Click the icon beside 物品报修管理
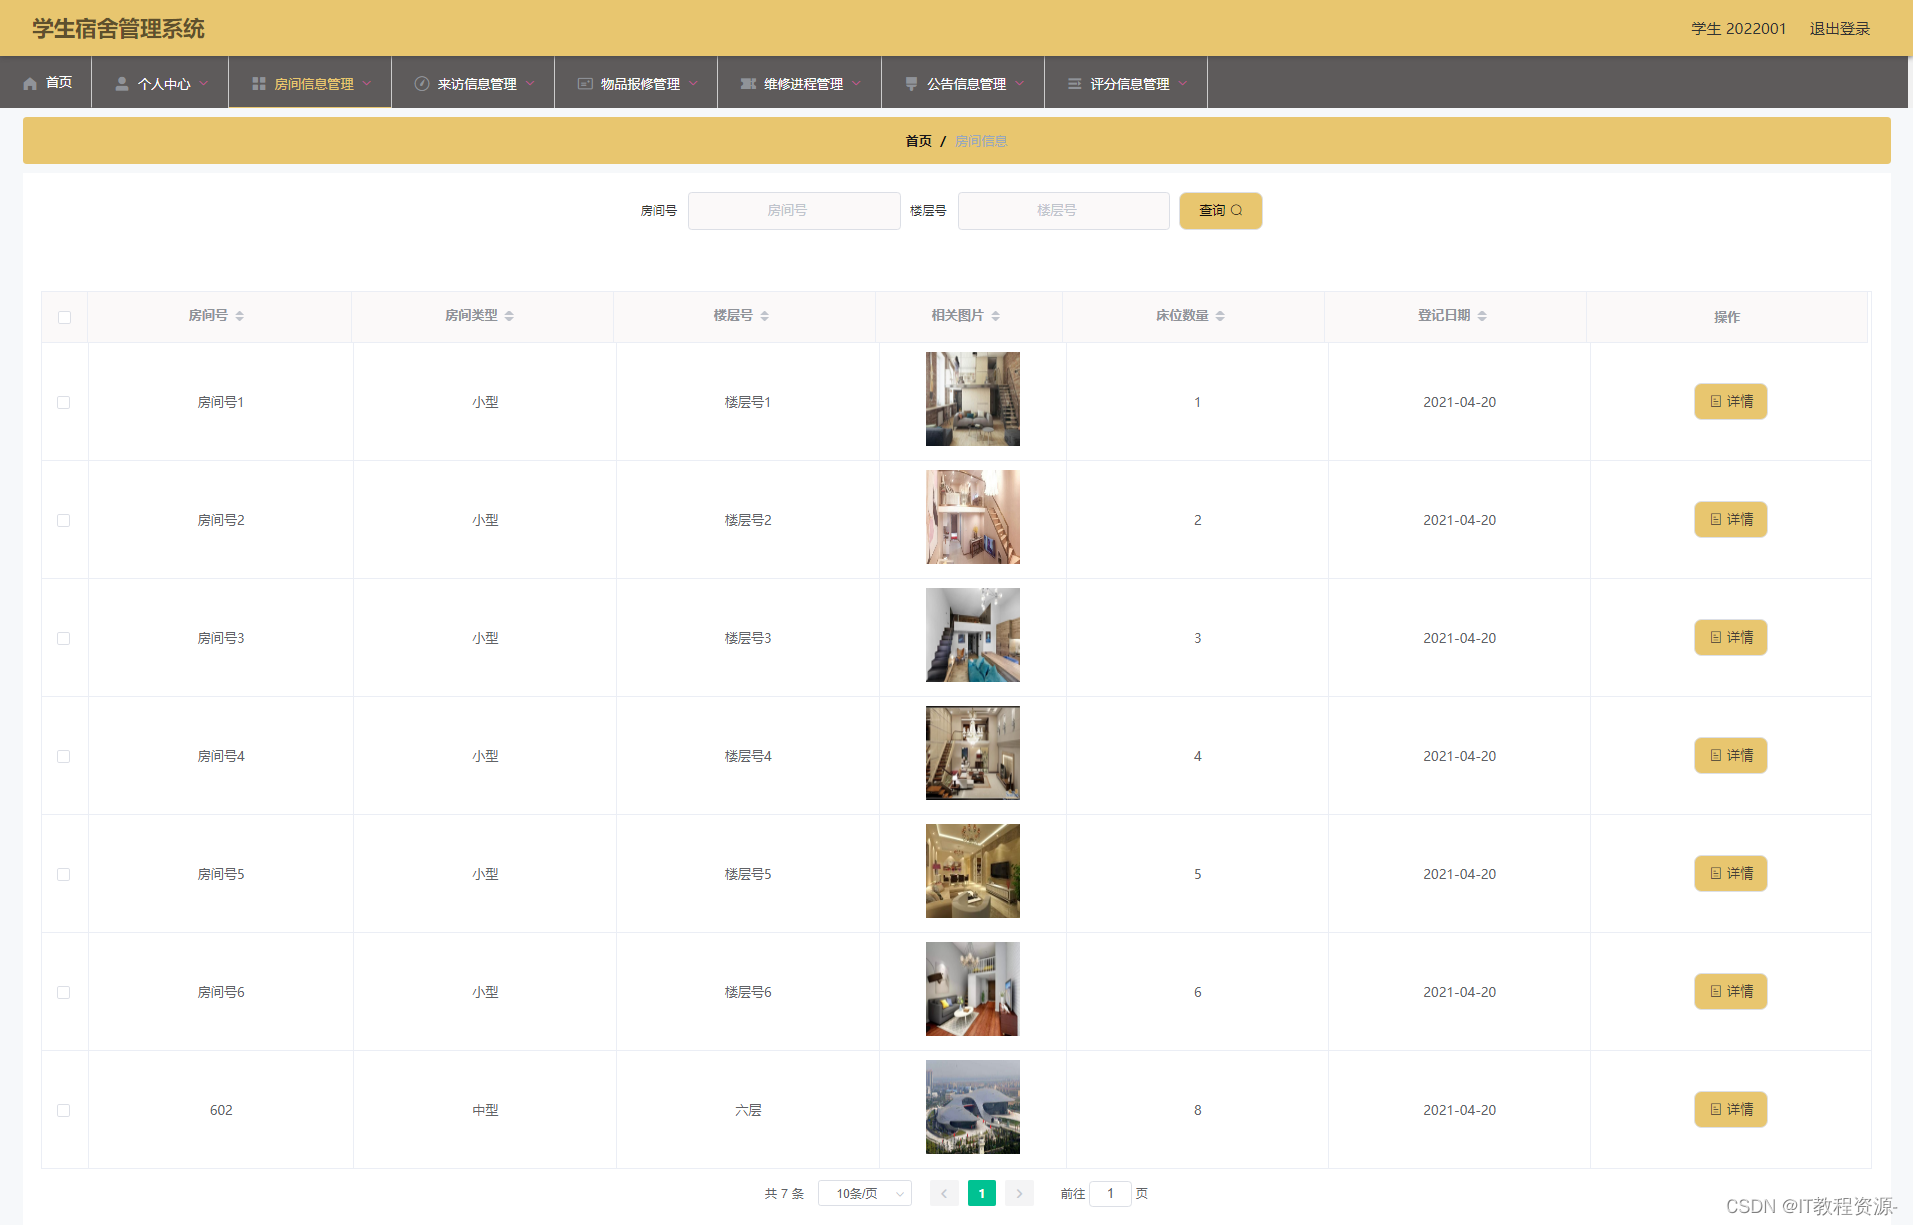 click(585, 84)
